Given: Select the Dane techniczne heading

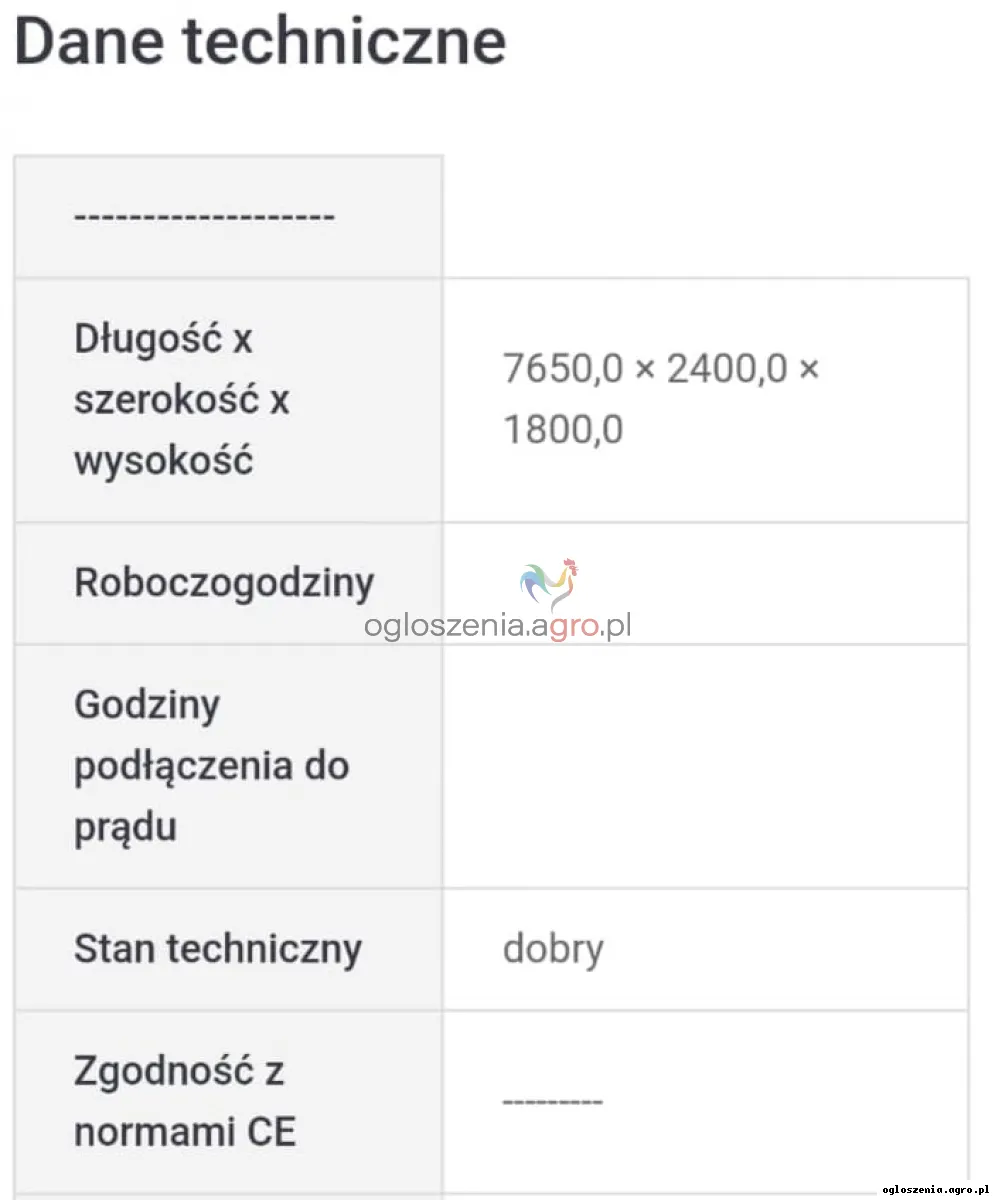Looking at the screenshot, I should pyautogui.click(x=260, y=41).
